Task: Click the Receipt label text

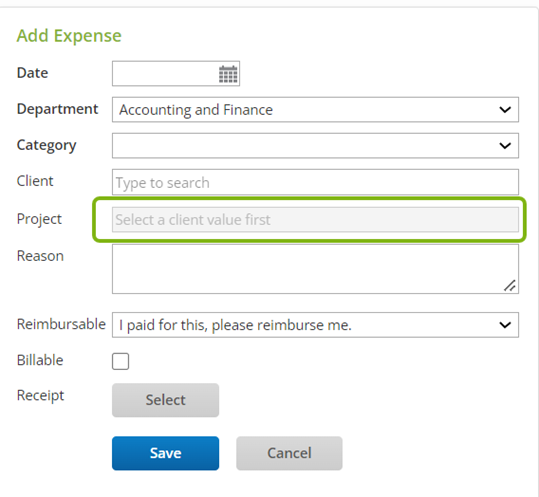Action: [40, 396]
